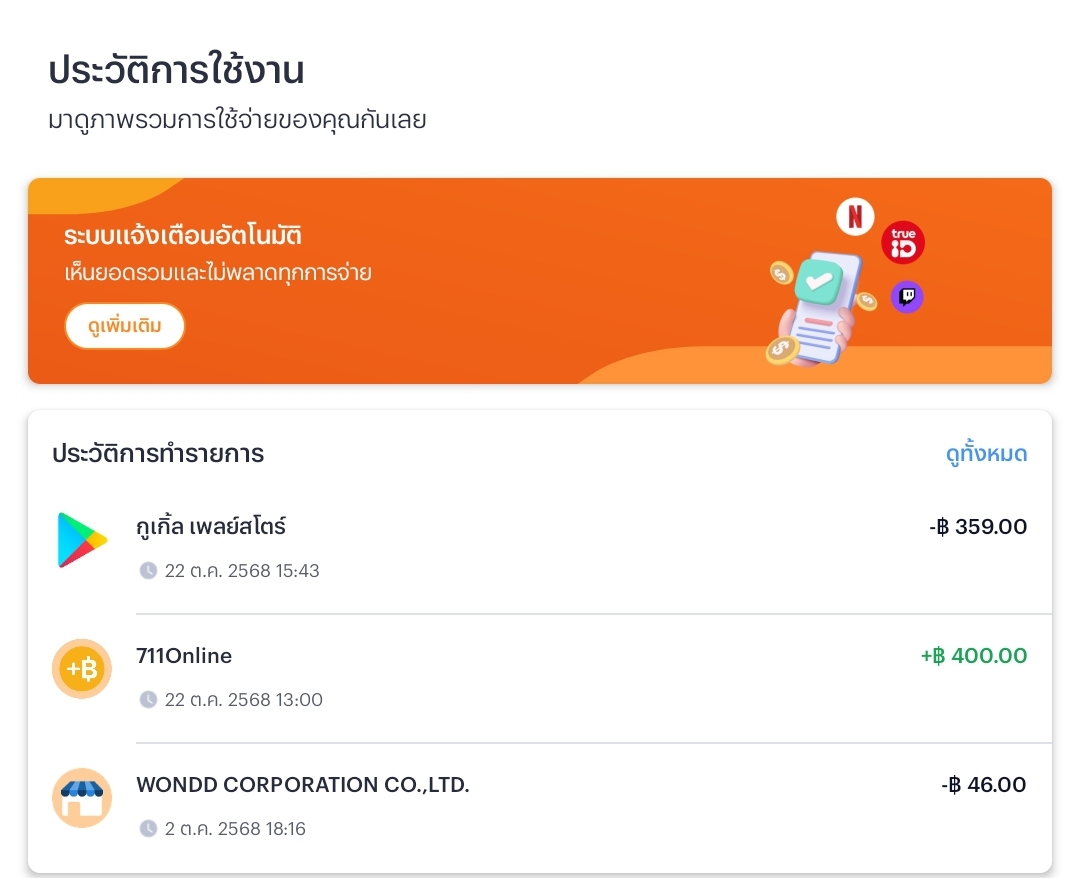Click the TrueID logo in banner

coord(903,243)
